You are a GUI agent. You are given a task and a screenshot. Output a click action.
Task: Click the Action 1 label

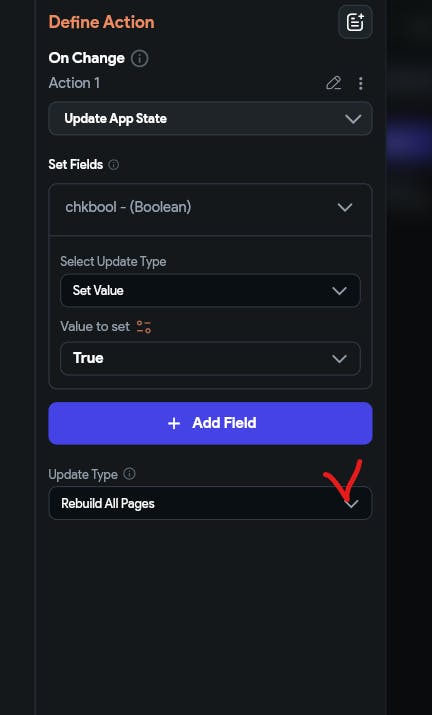(74, 83)
